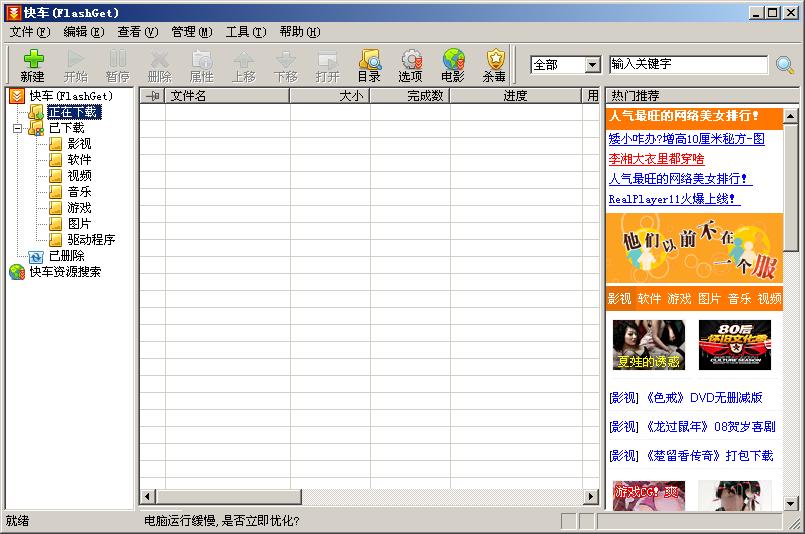Open the 影视 category folder

(79, 144)
